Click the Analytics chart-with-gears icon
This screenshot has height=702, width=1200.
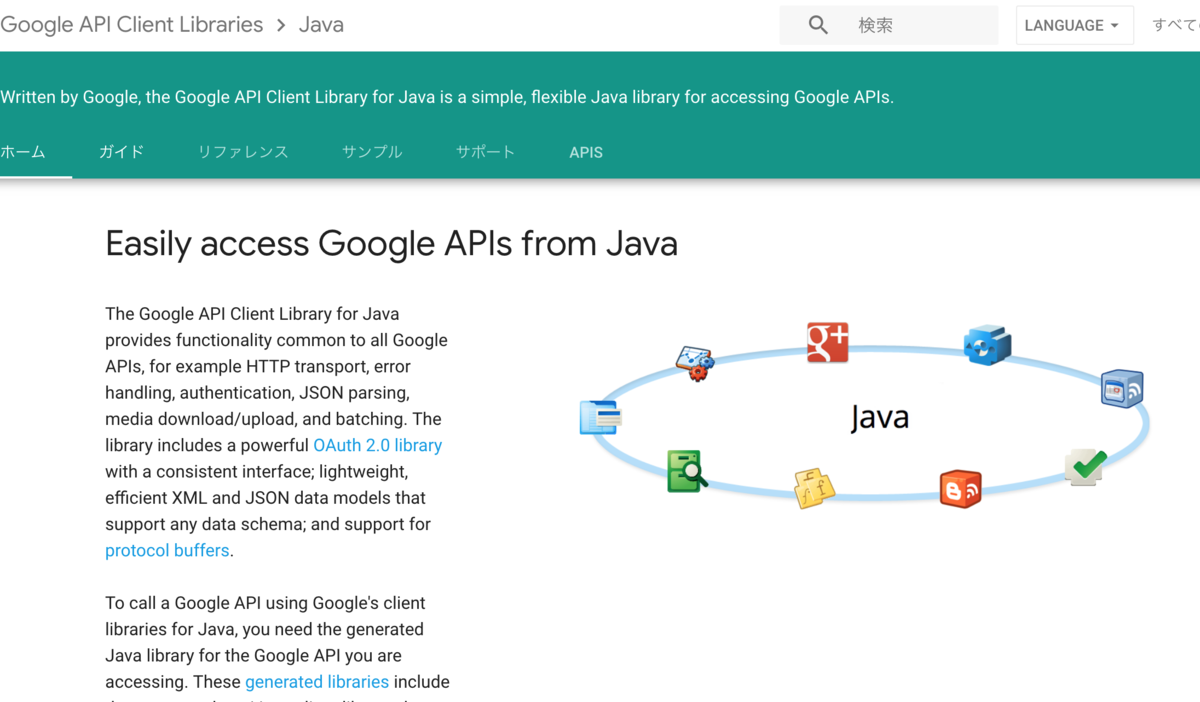coord(693,362)
